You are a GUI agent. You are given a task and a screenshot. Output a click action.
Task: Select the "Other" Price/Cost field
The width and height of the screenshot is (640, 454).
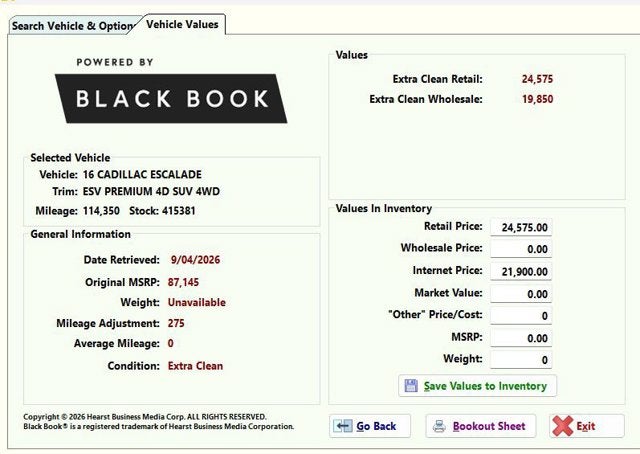521,316
